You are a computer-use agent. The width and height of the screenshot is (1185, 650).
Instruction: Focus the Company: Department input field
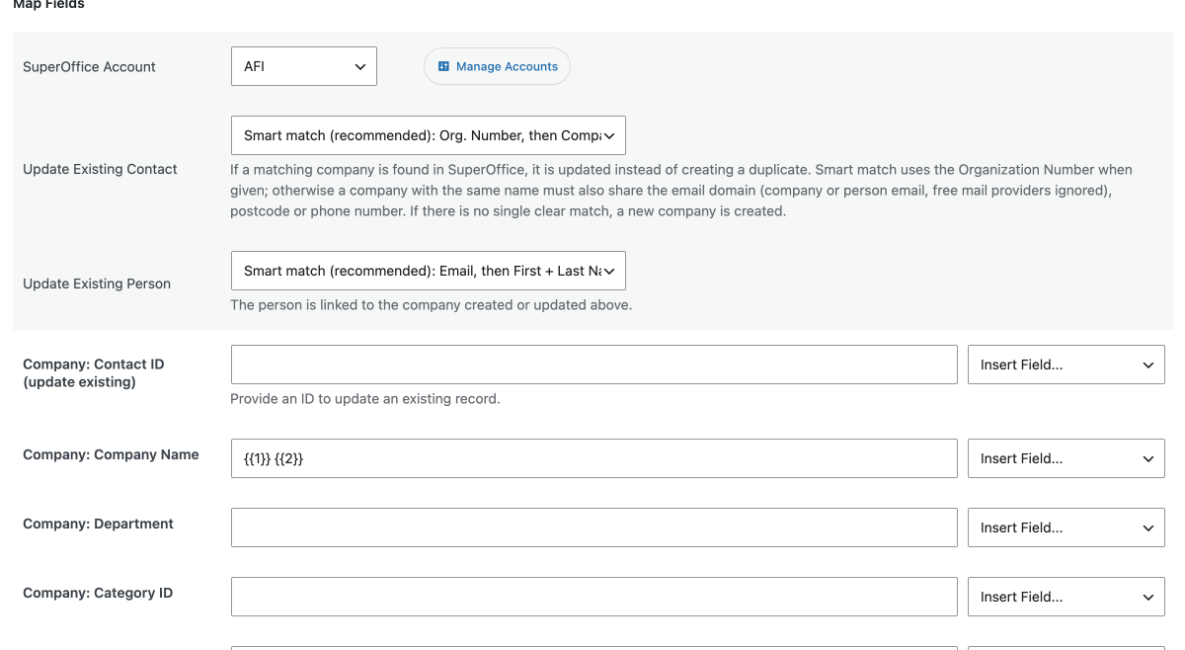click(594, 528)
